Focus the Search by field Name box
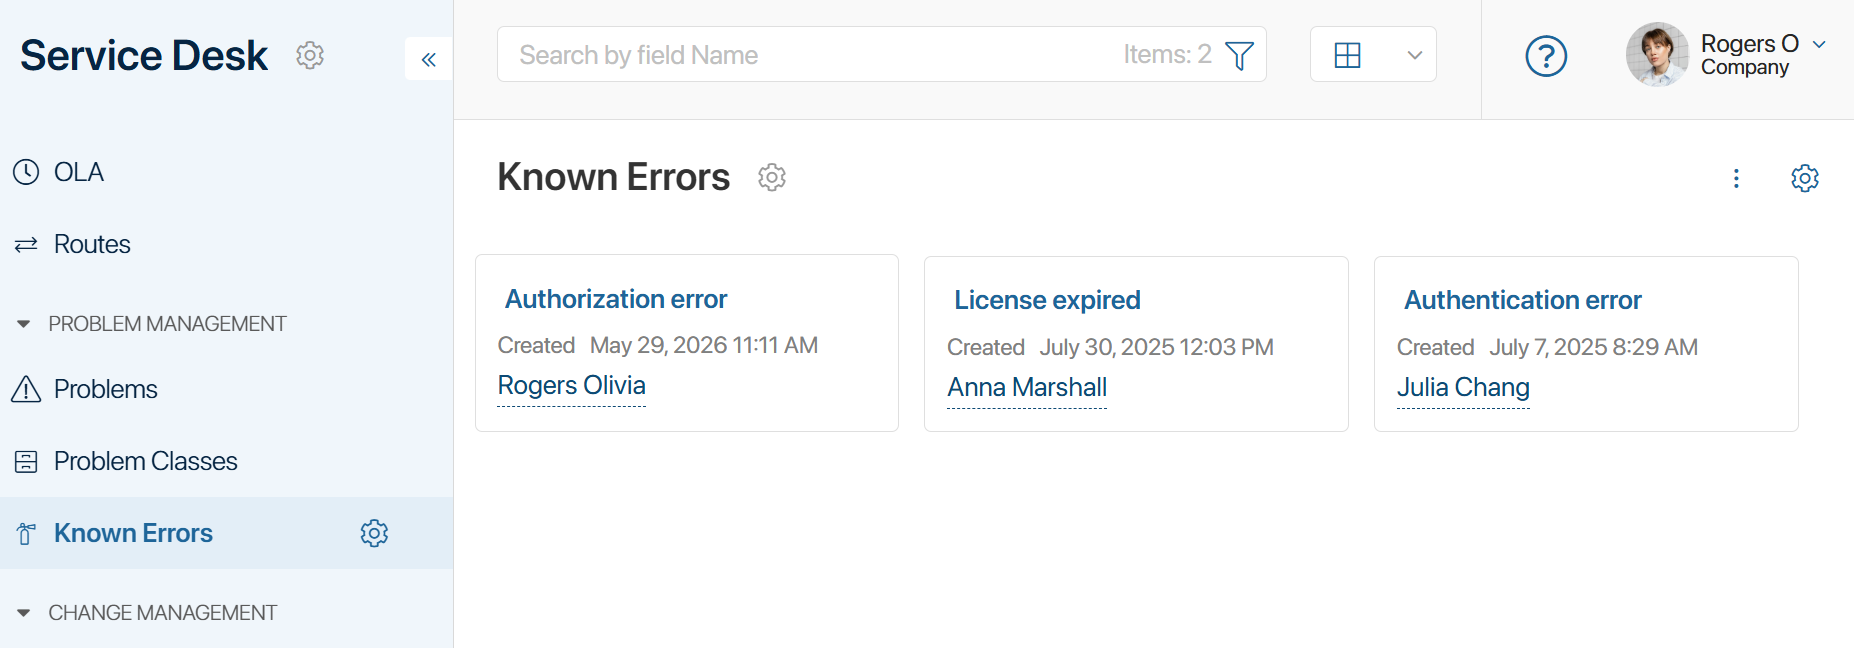1859x659 pixels. click(x=810, y=55)
